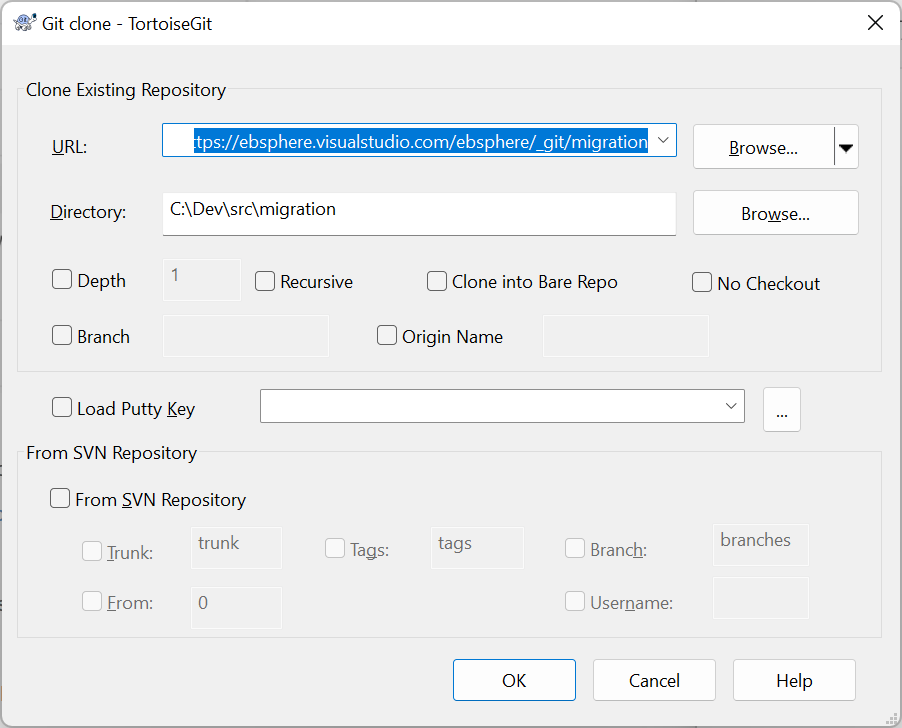
Task: Click the trunk text field
Action: coord(236,548)
